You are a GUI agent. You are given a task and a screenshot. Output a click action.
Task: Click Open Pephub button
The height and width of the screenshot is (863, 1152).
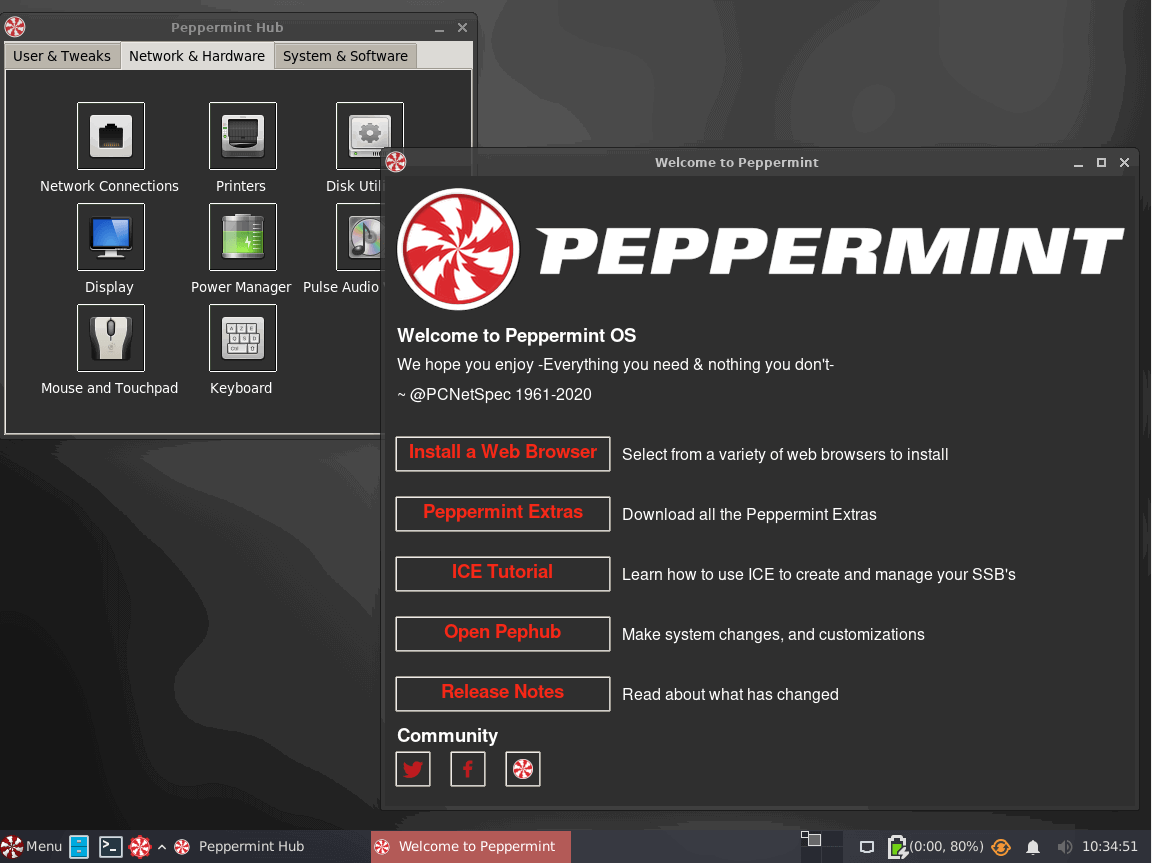503,633
